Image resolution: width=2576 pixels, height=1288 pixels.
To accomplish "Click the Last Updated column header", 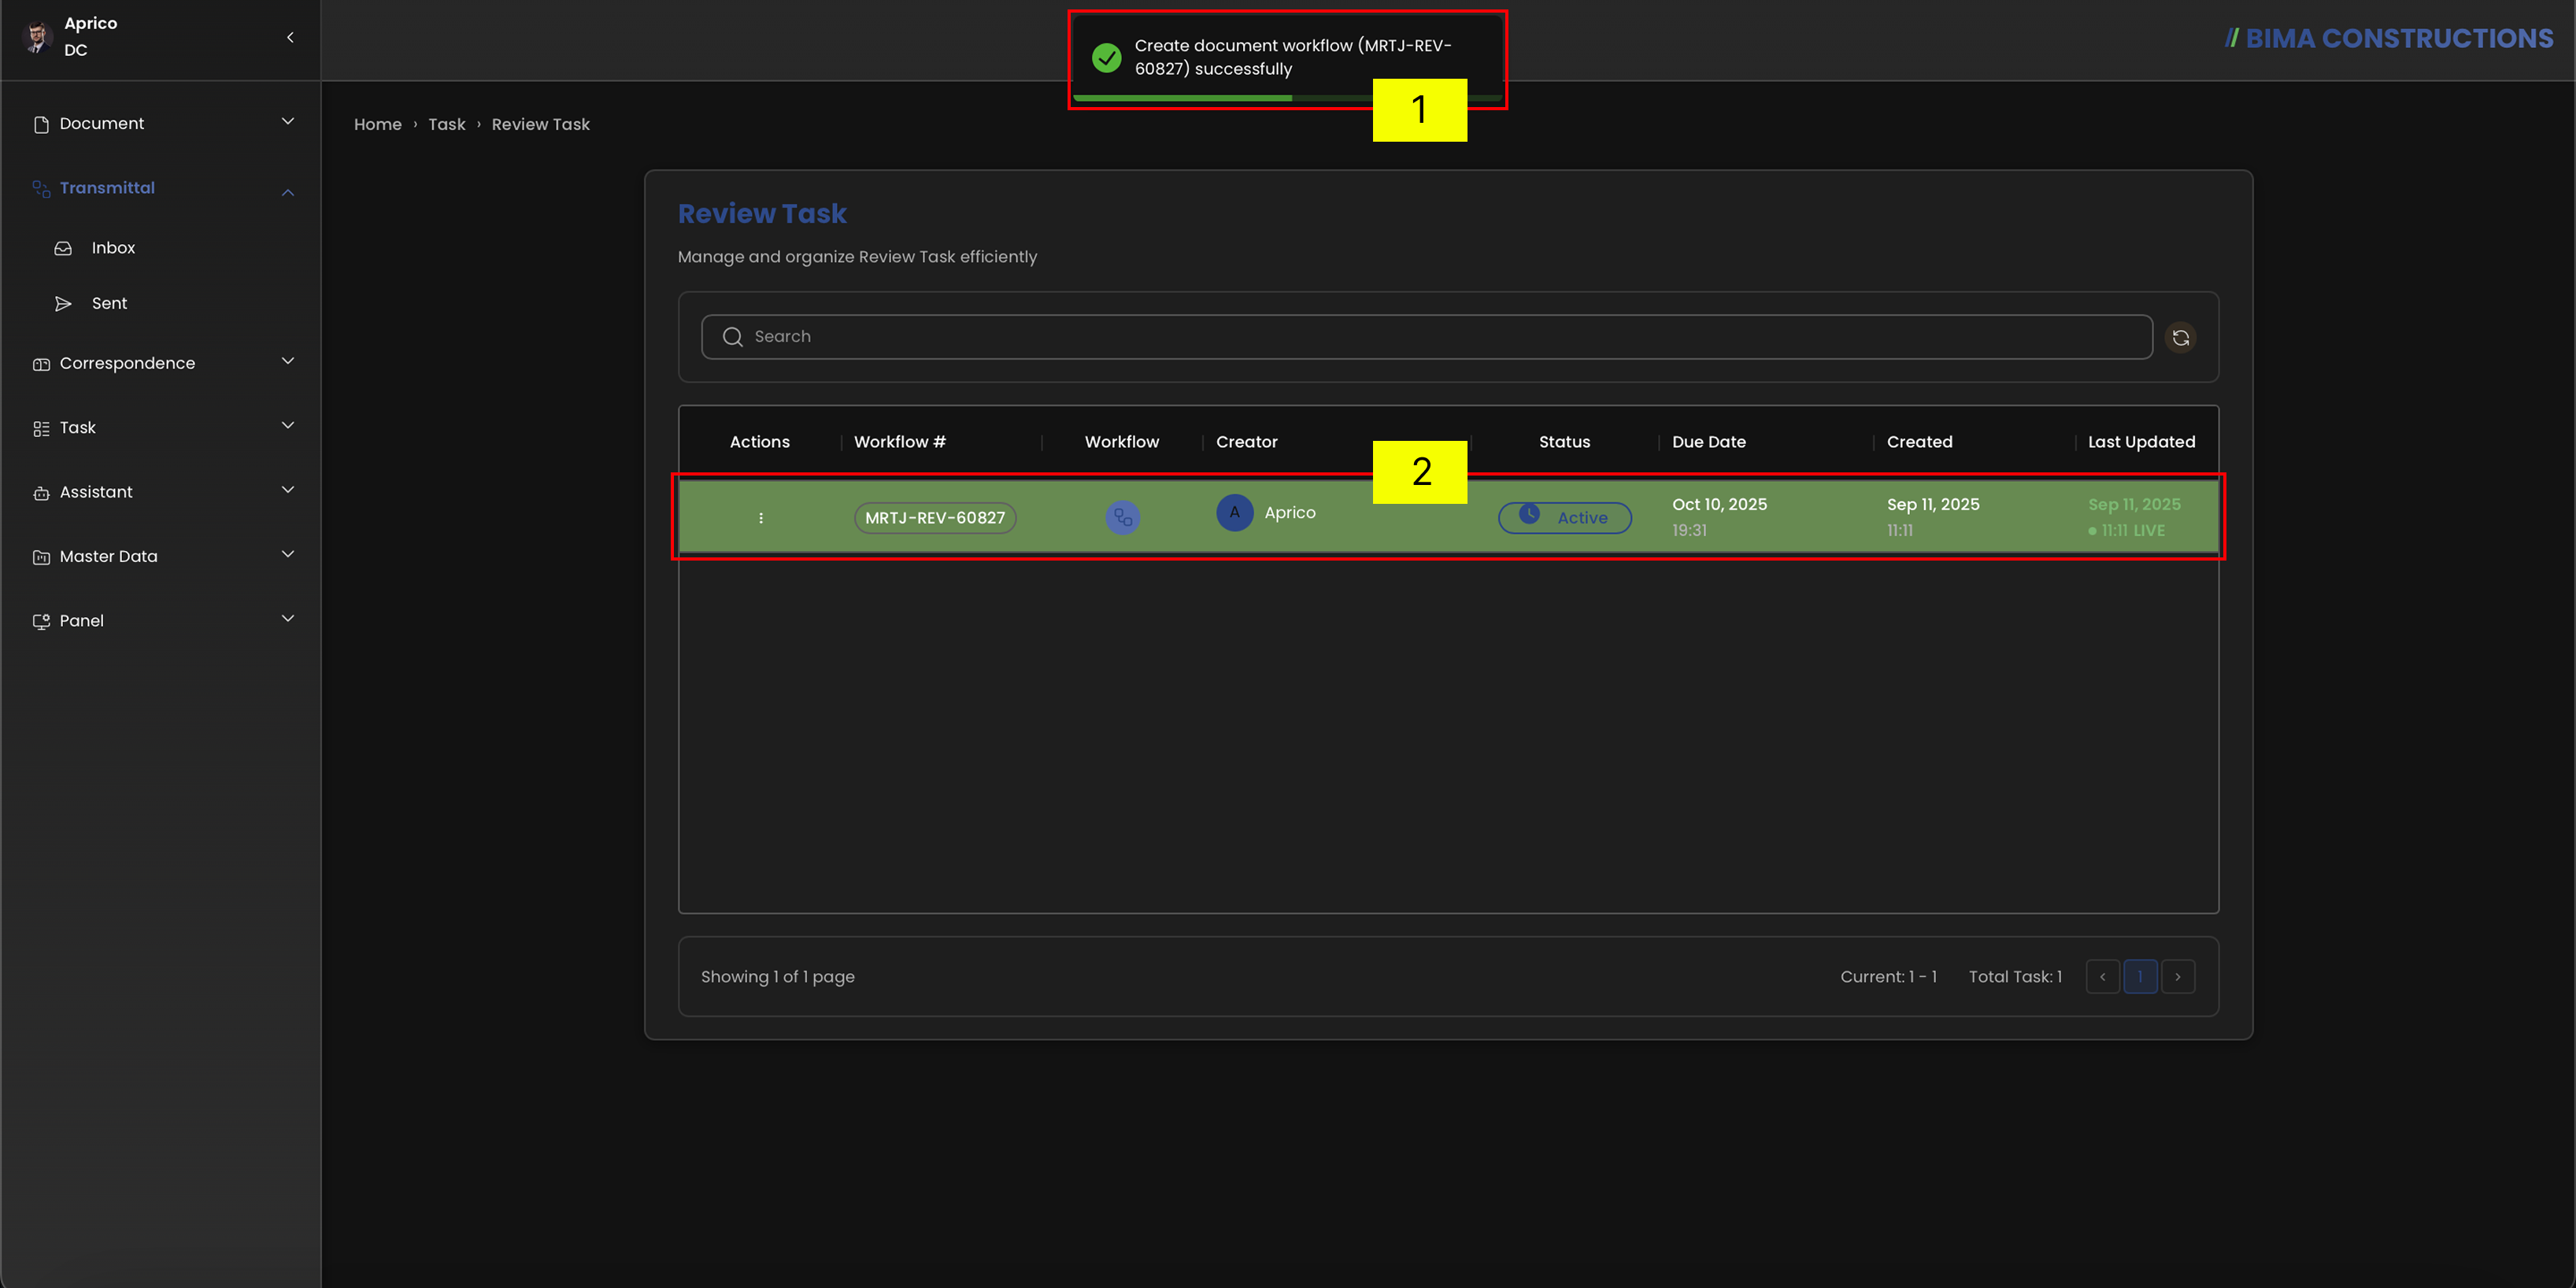I will 2141,442.
